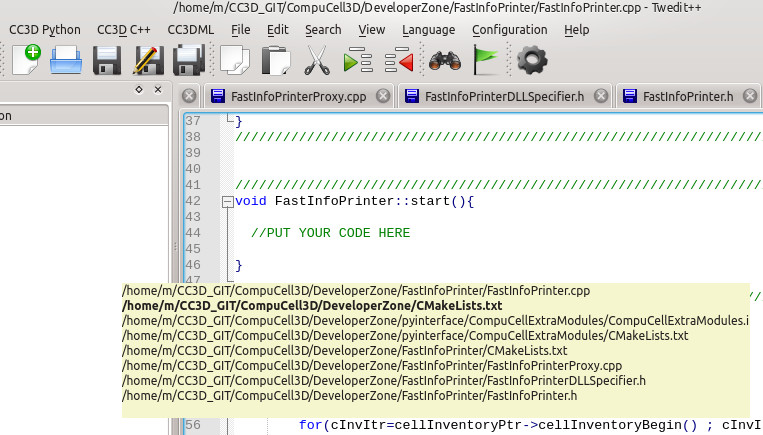
Task: Click the Cut scissors icon
Action: pyautogui.click(x=317, y=61)
